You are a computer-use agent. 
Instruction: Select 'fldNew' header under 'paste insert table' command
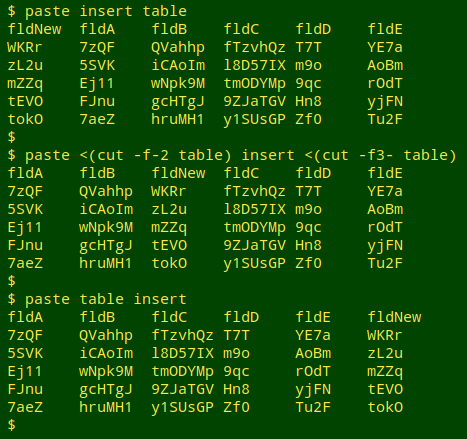click(x=34, y=29)
